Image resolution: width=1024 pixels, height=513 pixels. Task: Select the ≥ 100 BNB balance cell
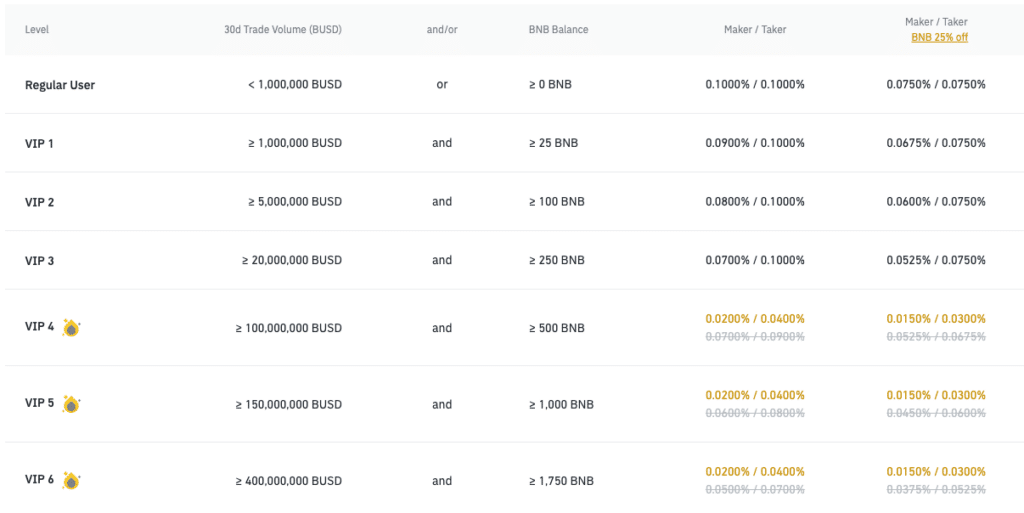click(556, 202)
